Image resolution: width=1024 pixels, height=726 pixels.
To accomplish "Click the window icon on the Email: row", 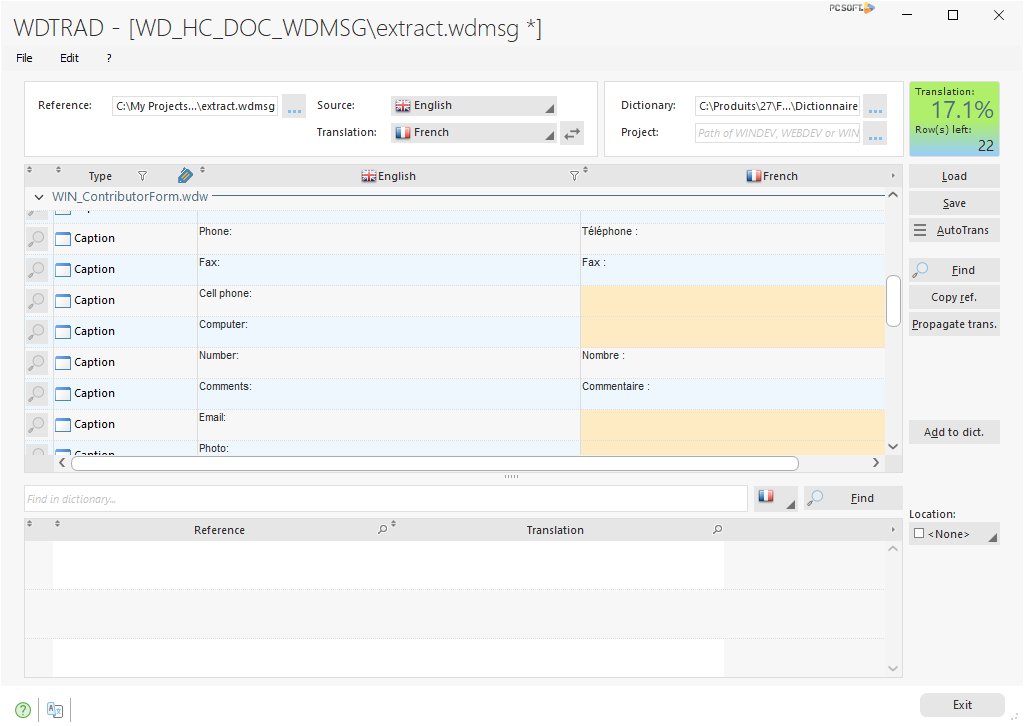I will (63, 425).
